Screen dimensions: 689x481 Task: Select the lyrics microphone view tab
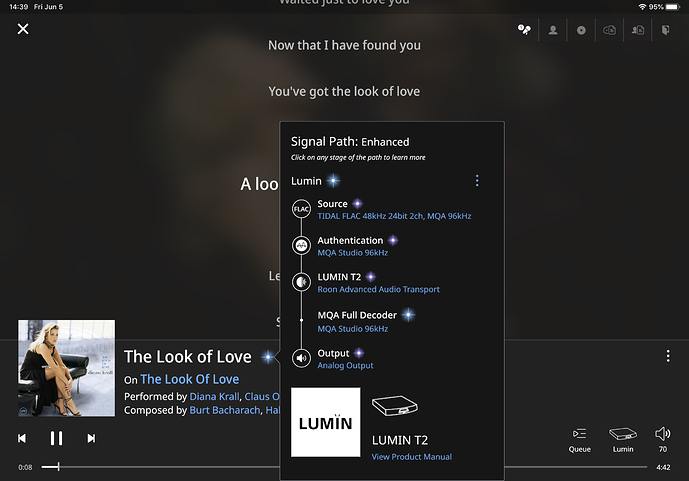[524, 30]
